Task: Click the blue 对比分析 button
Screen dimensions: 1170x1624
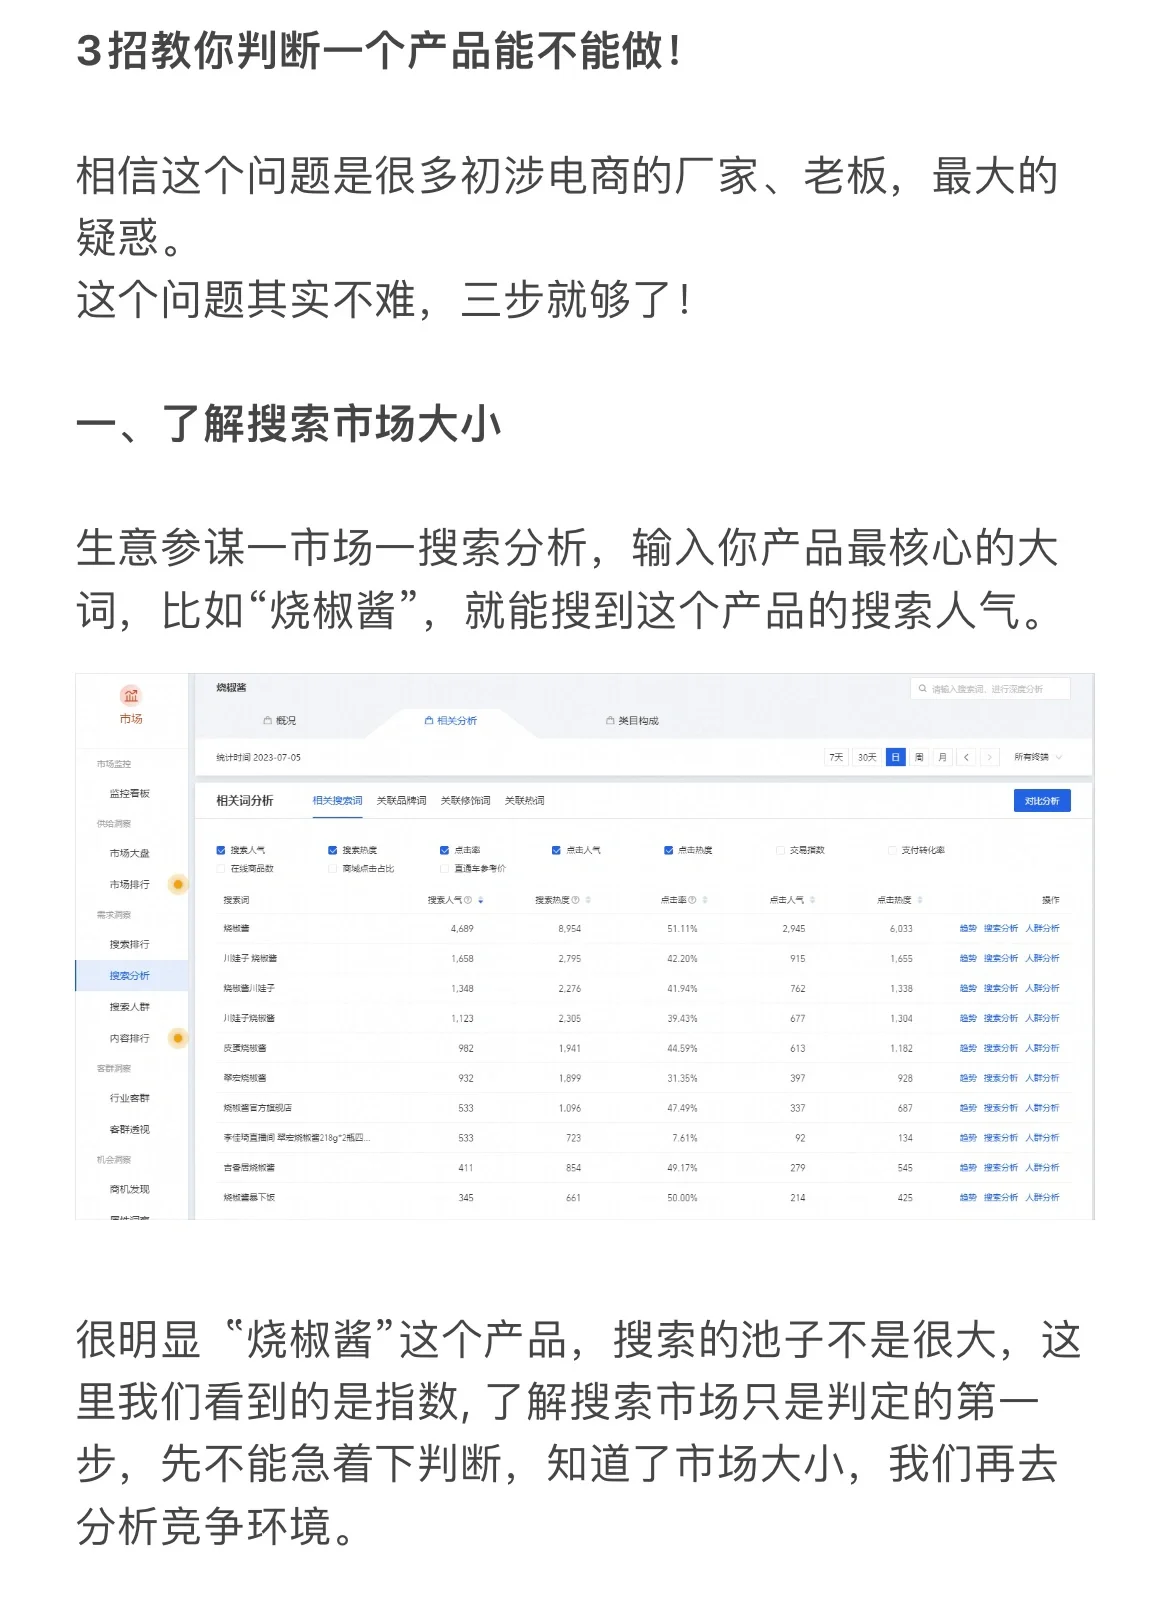Action: coord(1042,800)
